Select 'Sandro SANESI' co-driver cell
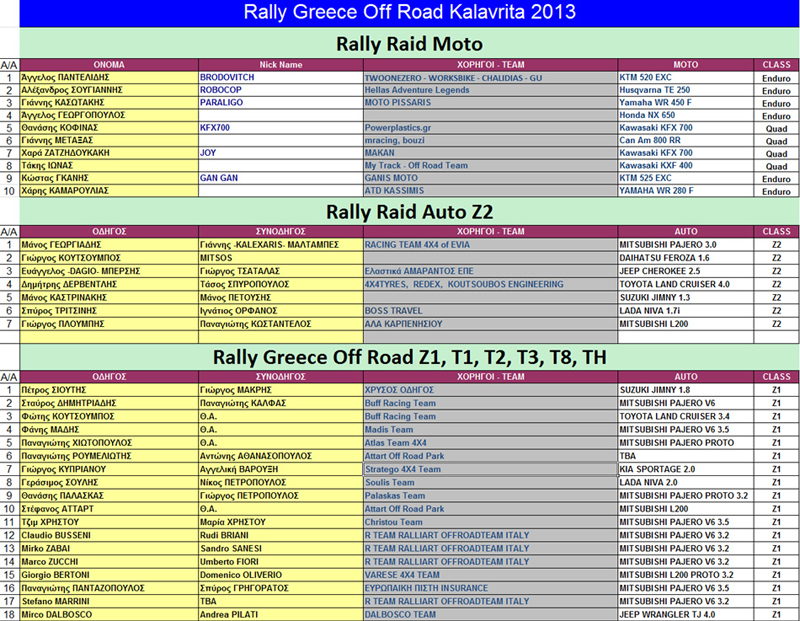 pyautogui.click(x=281, y=549)
